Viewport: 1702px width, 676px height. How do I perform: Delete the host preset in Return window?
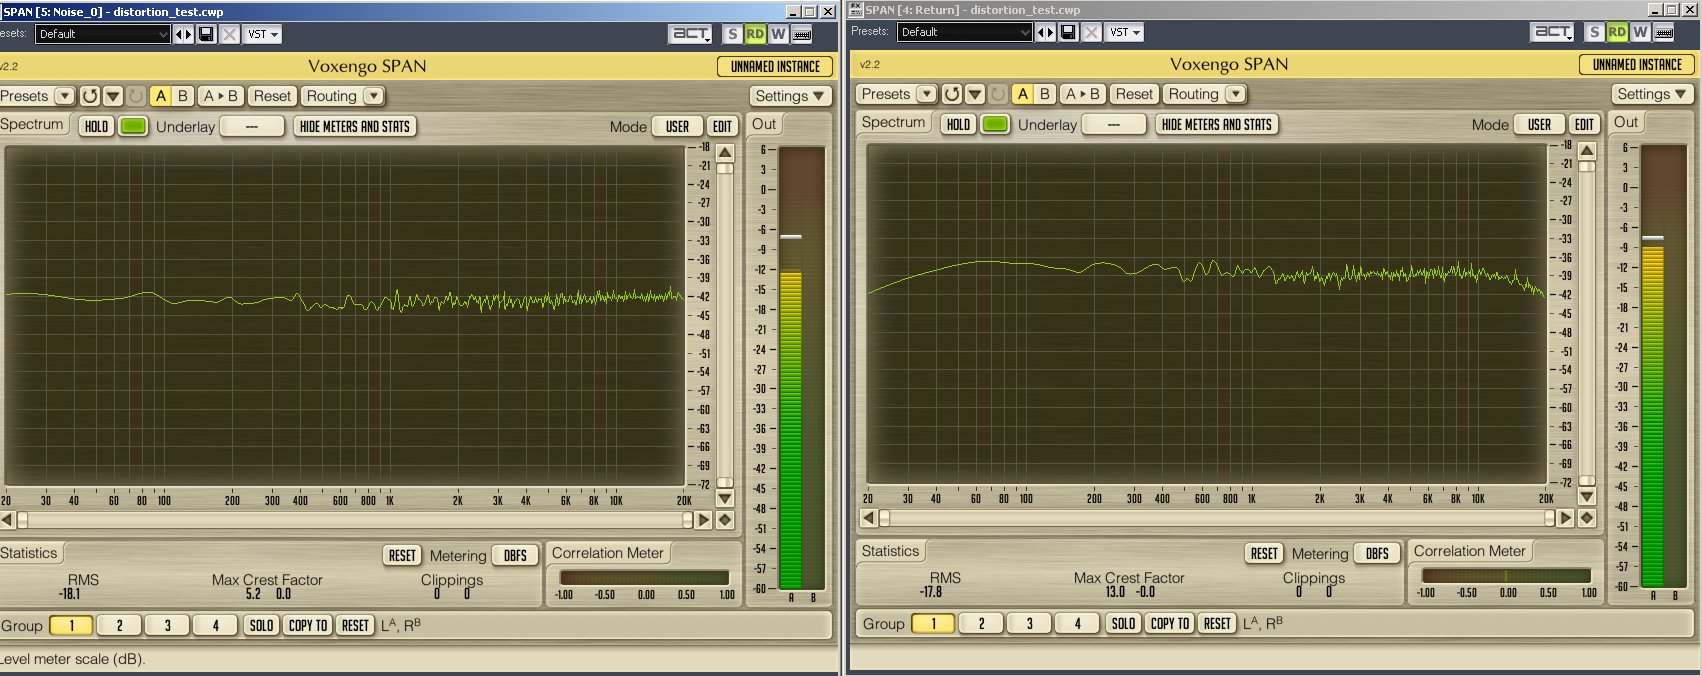(1092, 32)
